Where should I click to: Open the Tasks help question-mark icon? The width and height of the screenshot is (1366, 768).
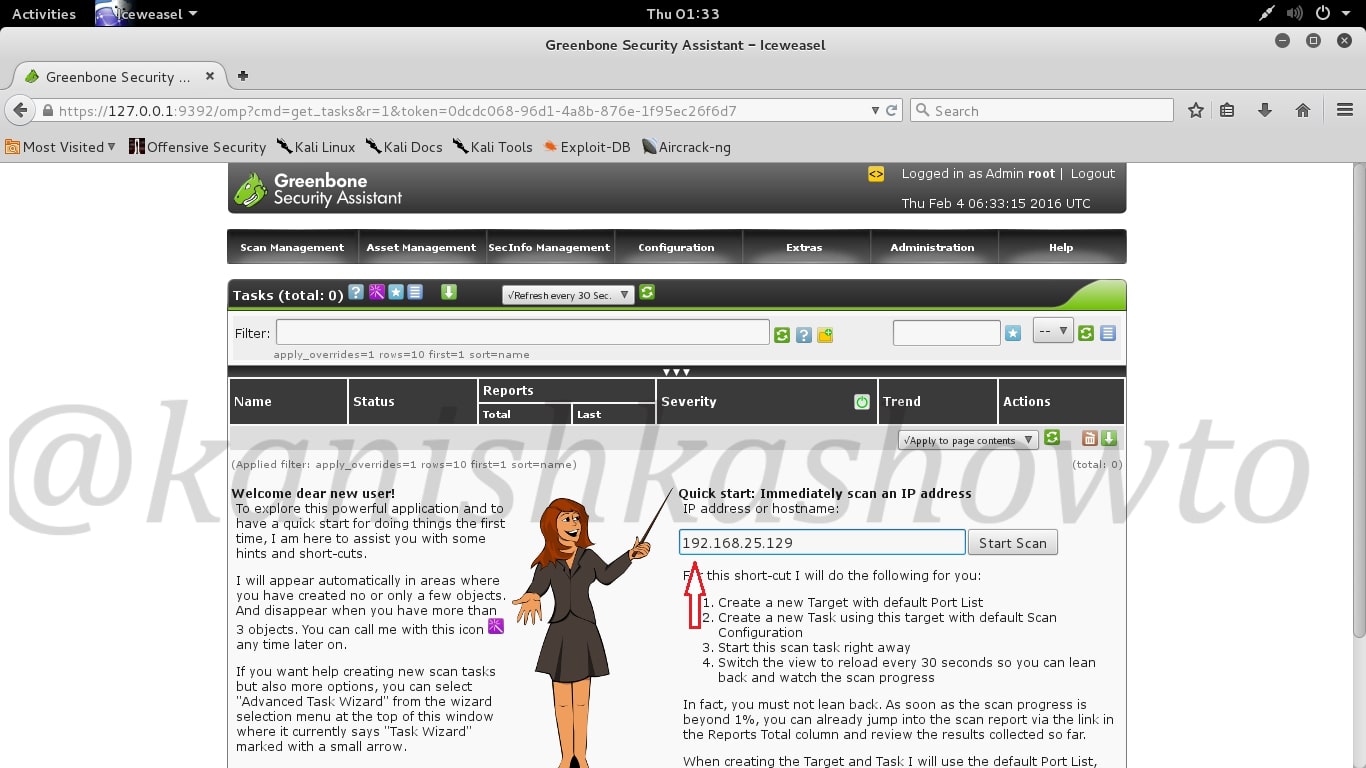(355, 293)
